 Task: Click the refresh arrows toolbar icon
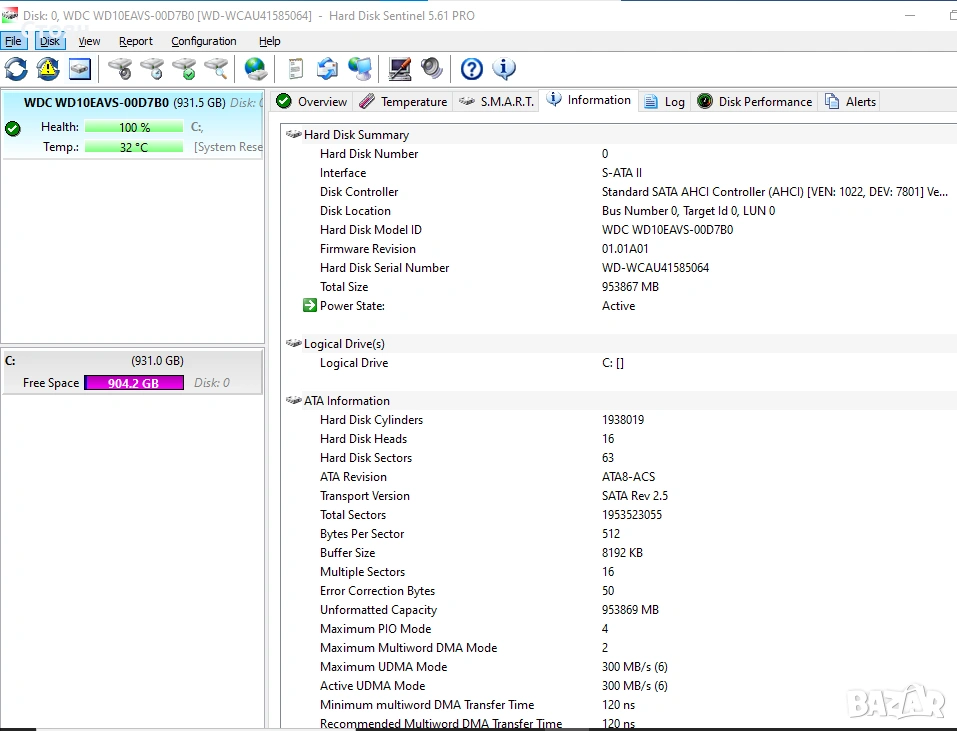(x=16, y=69)
